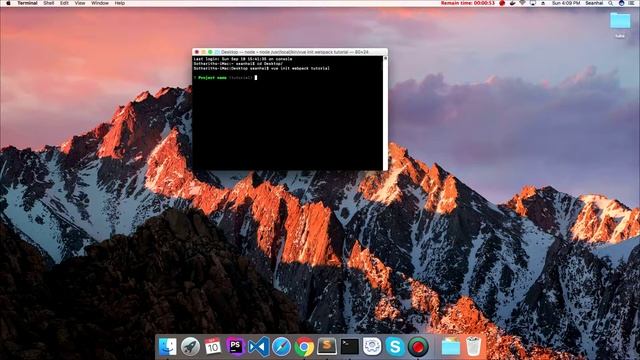Click the red recording status icon in menu bar
The width and height of the screenshot is (640, 360).
coord(502,3)
